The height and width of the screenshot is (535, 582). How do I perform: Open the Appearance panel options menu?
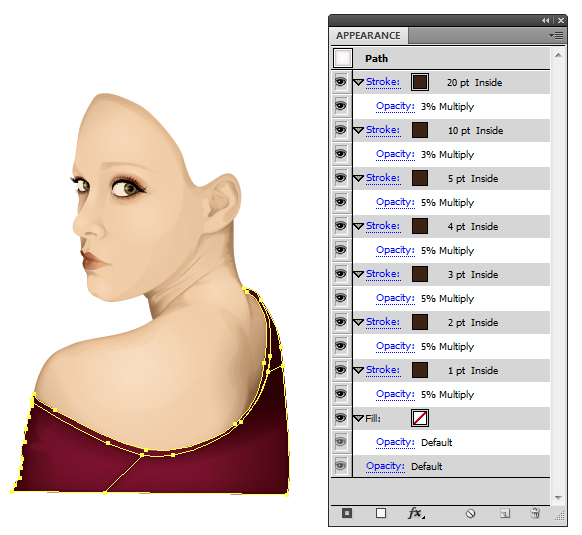(556, 35)
